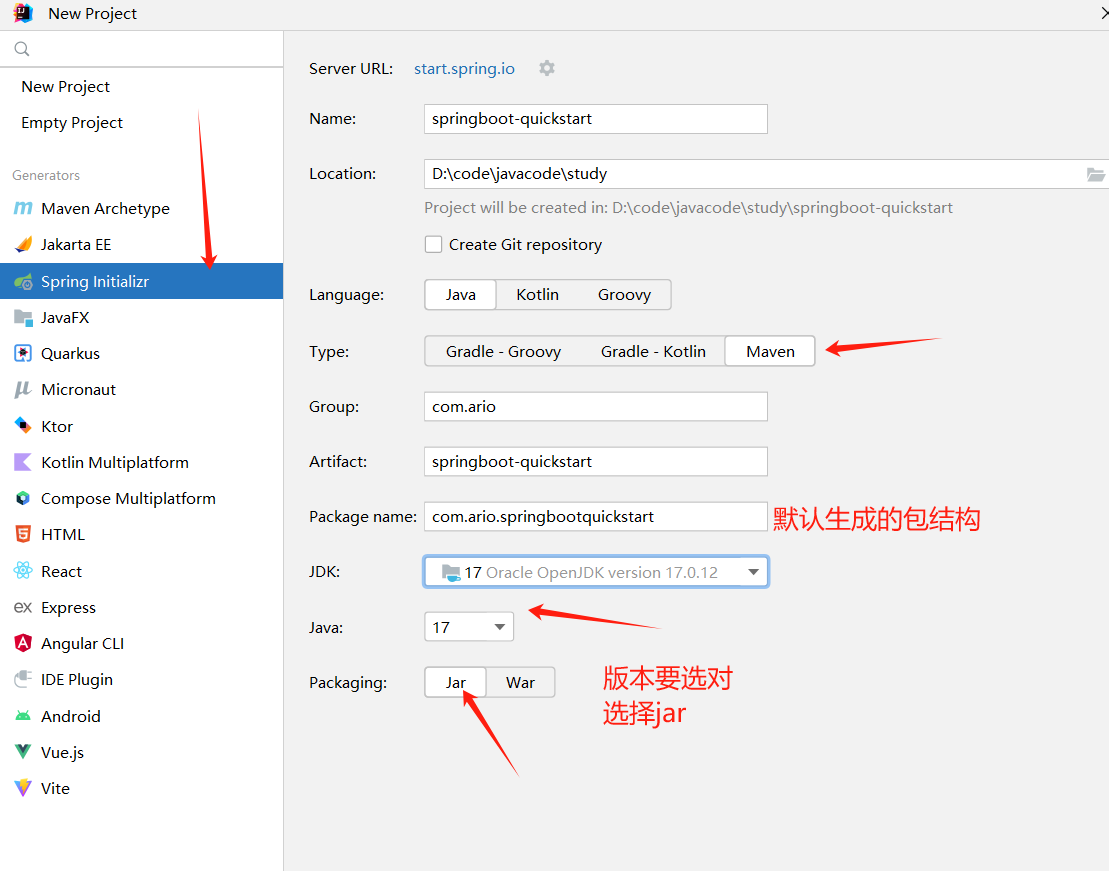Click the React atom icon
The height and width of the screenshot is (871, 1109).
23,570
